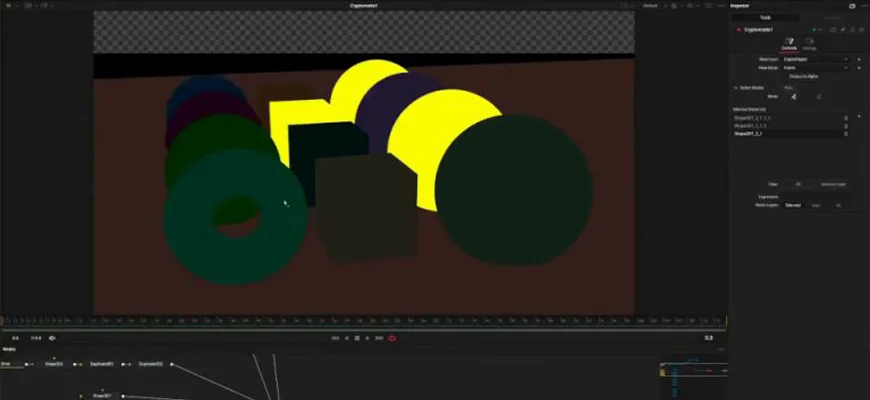Select Shape3D1_2_1 in matte list
The width and height of the screenshot is (870, 400).
click(747, 134)
